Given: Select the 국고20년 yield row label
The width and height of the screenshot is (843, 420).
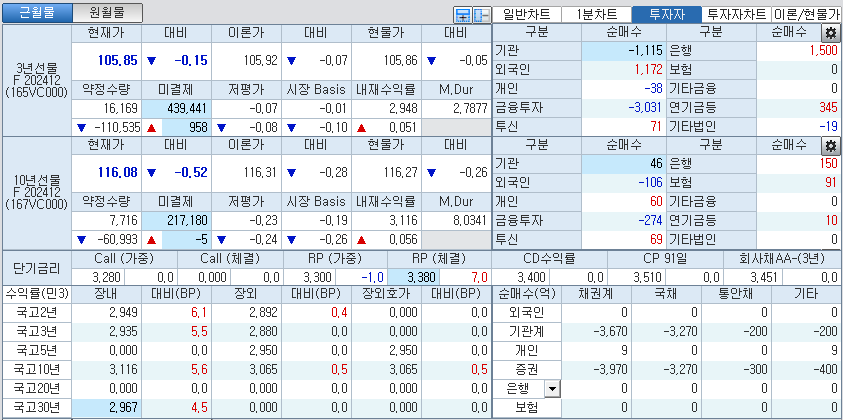Looking at the screenshot, I should click(37, 388).
